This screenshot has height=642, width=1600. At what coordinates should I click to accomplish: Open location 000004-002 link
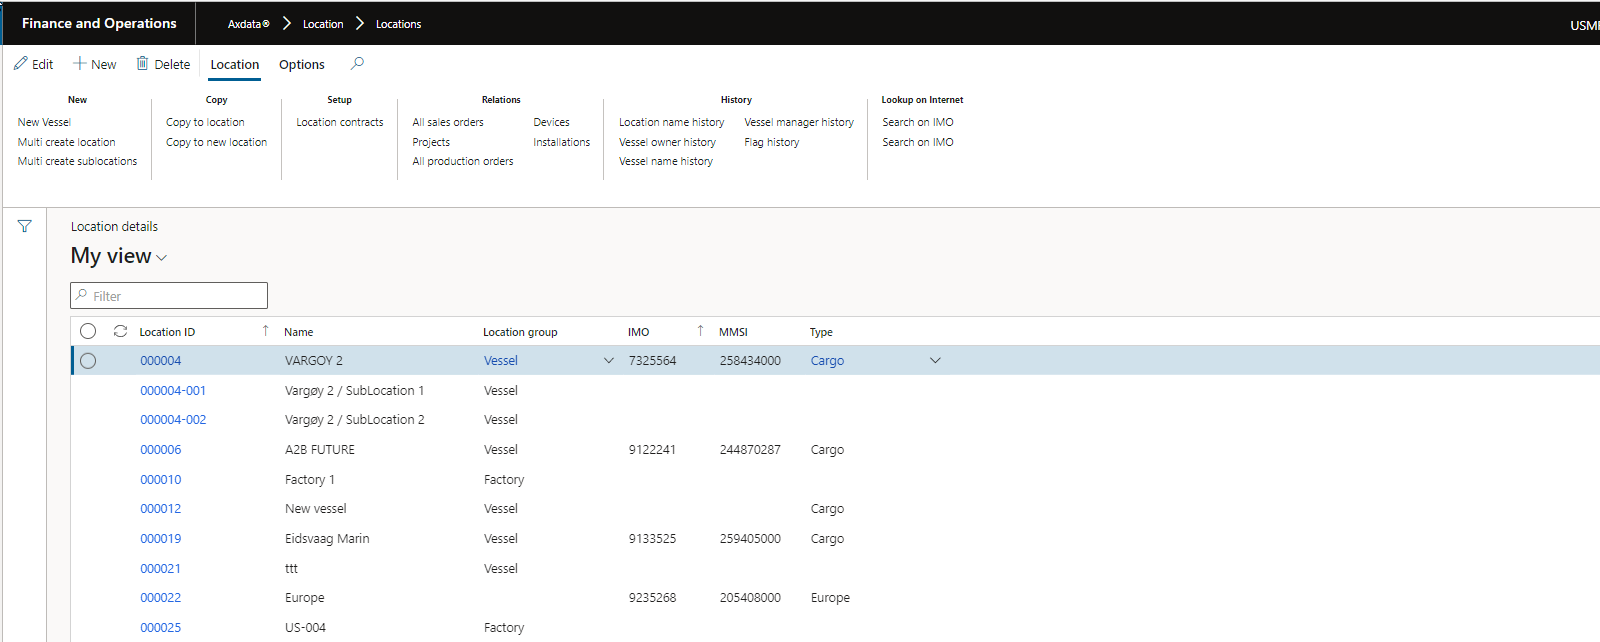[173, 420]
